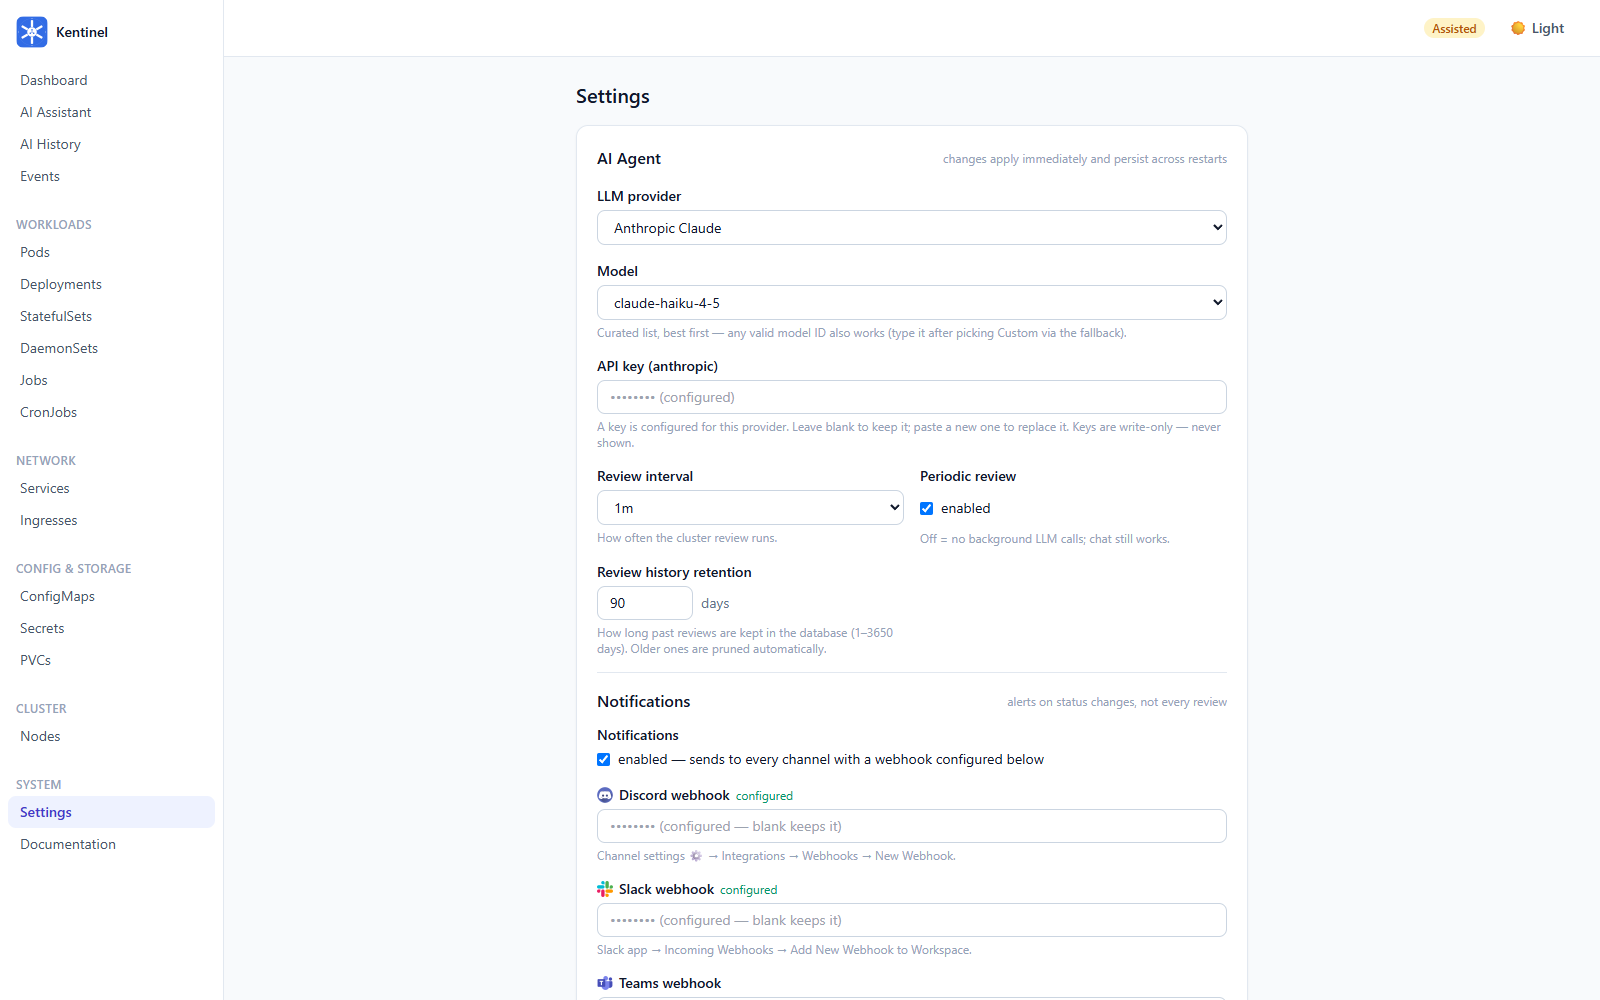Click the configured status next to Slack webhook
The width and height of the screenshot is (1600, 1000).
pos(749,890)
